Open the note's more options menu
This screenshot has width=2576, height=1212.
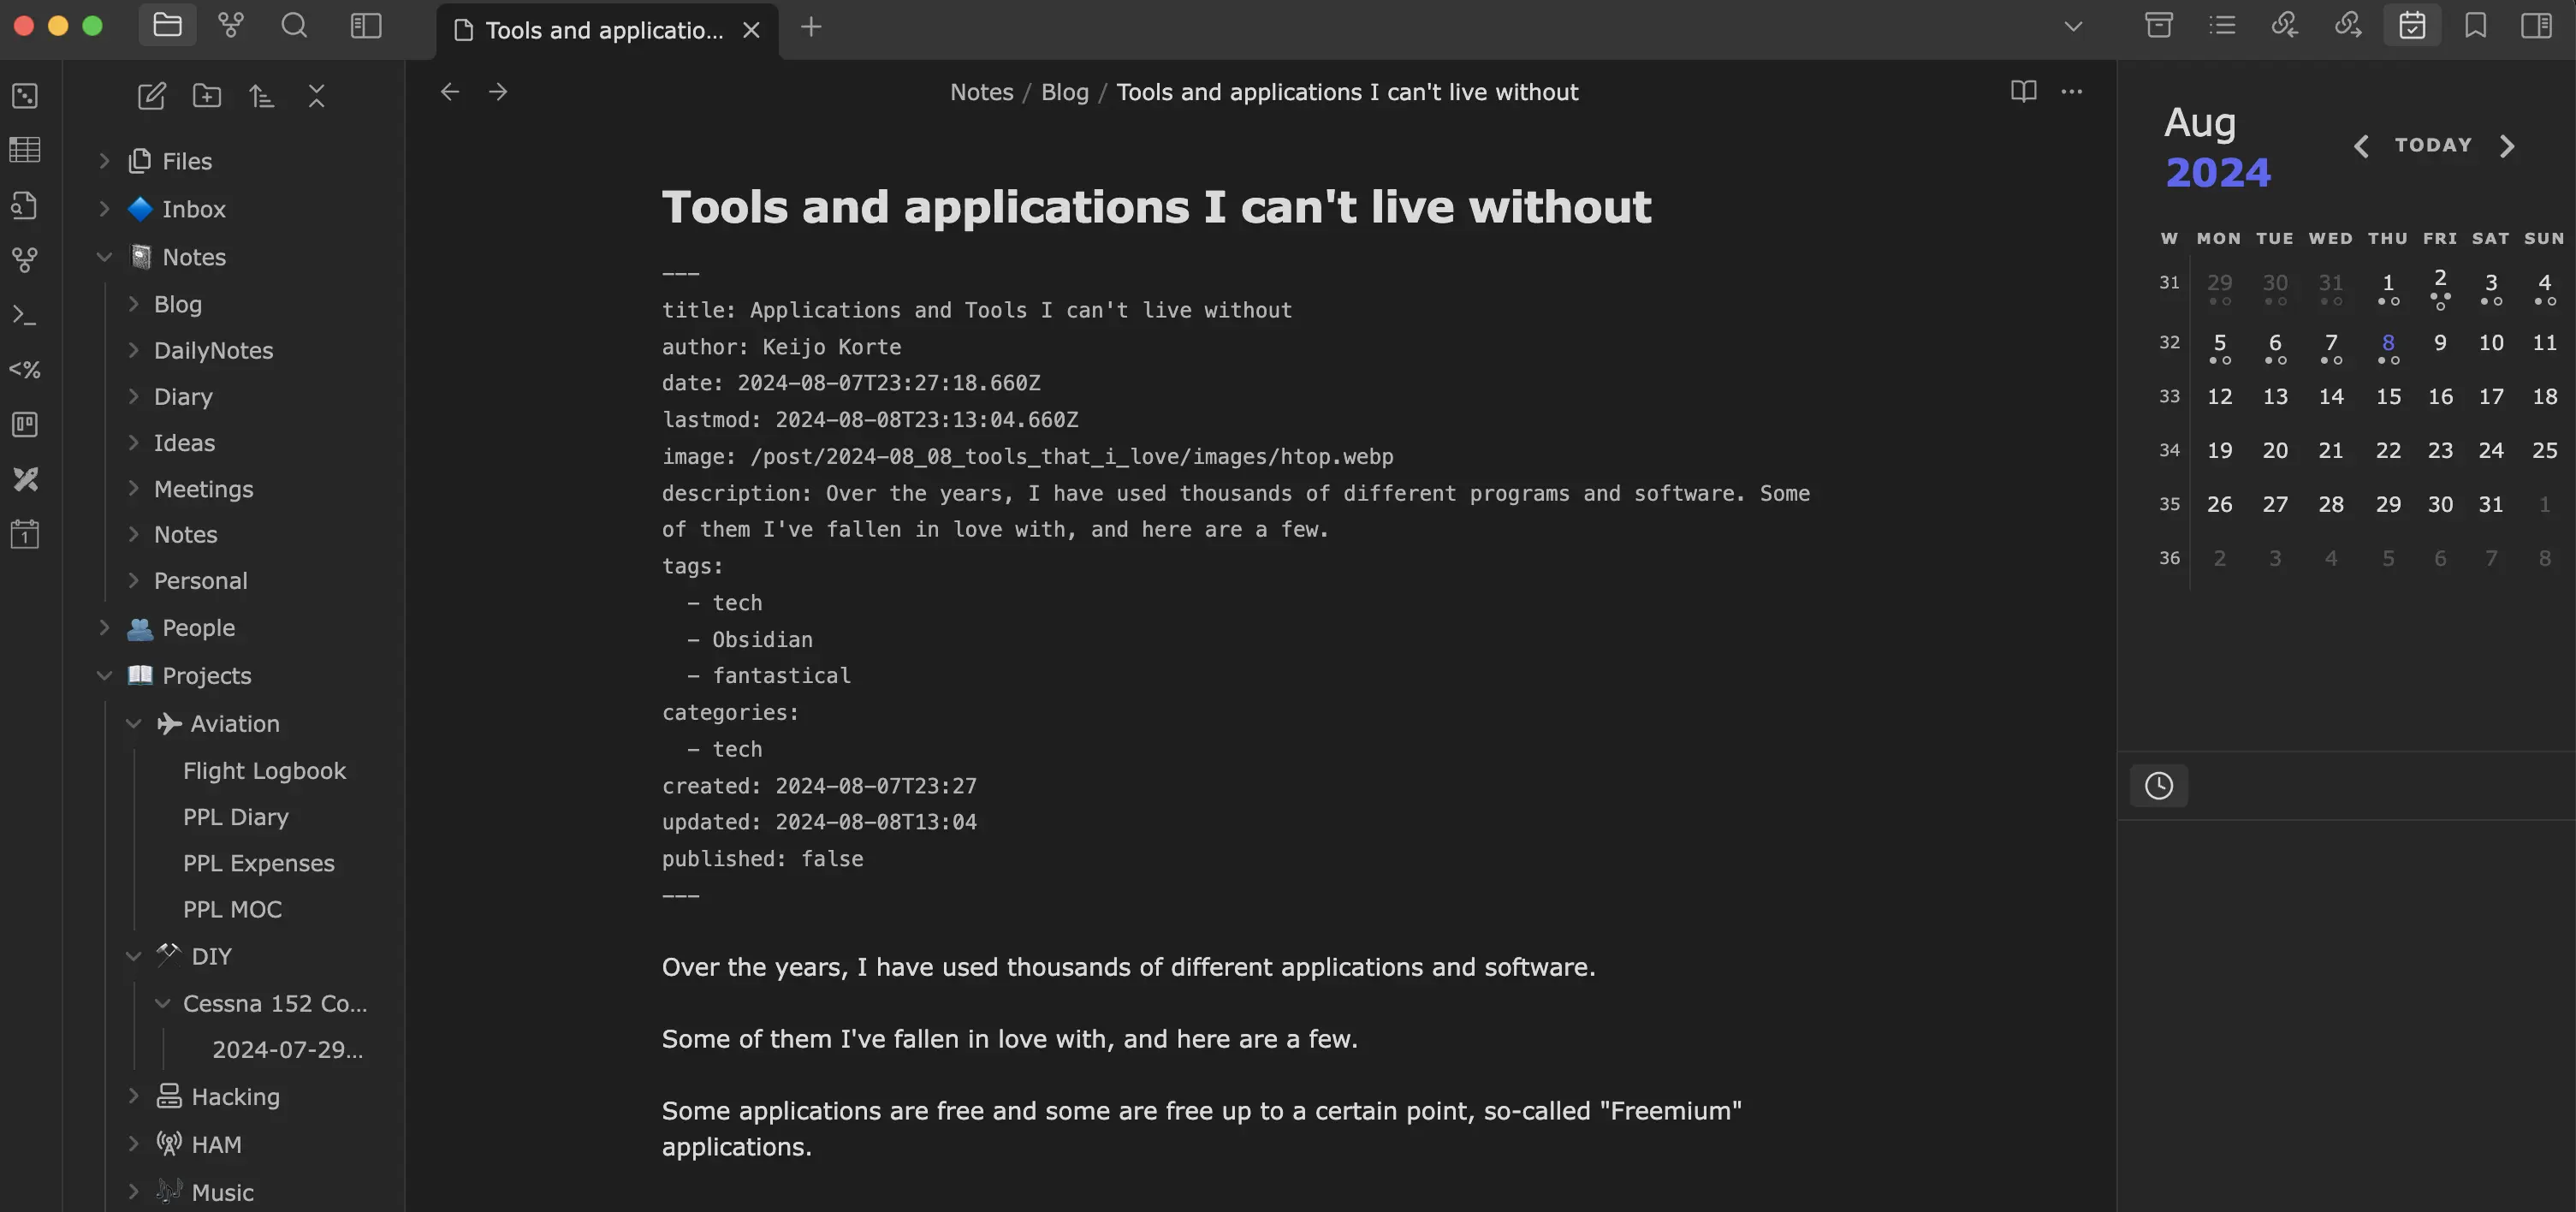[2072, 92]
